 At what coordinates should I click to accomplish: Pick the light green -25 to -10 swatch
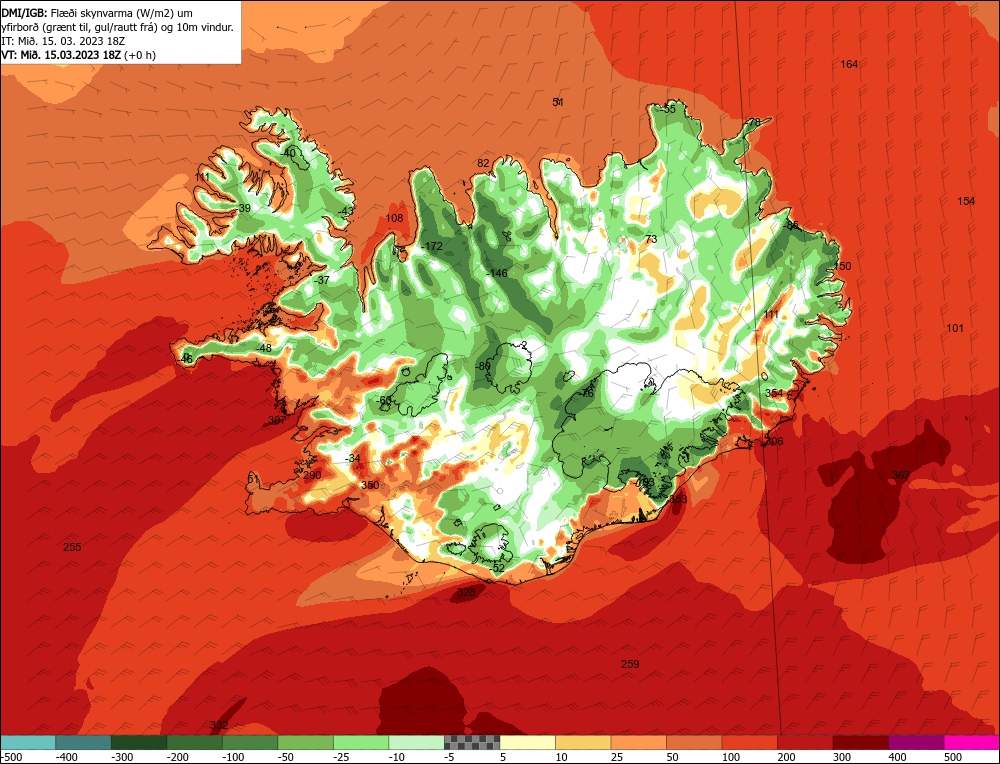361,742
